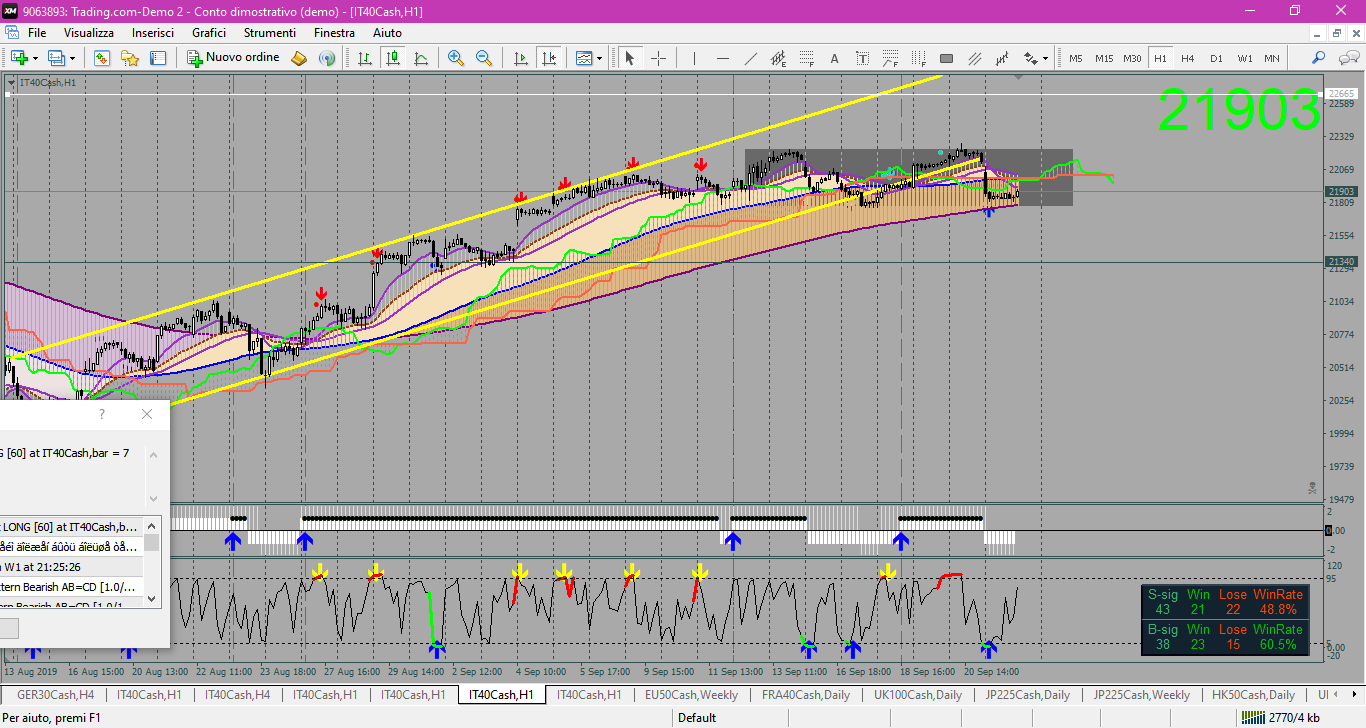The height and width of the screenshot is (728, 1366).
Task: Toggle the chart shift option
Action: point(548,58)
